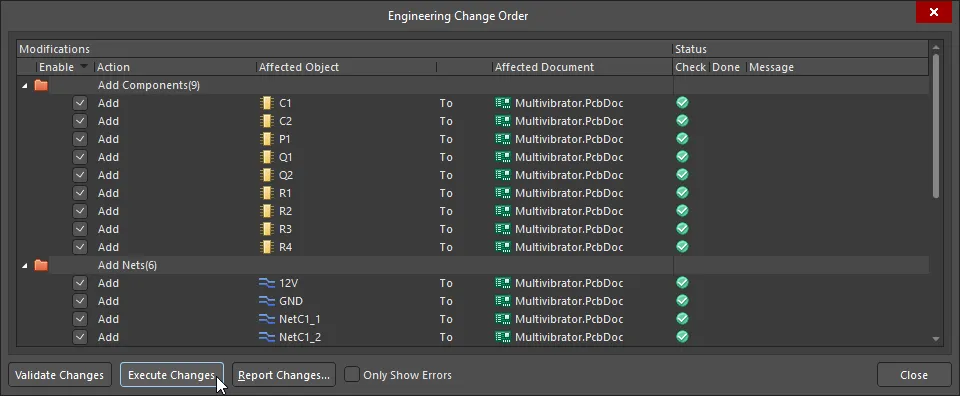The image size is (960, 396).
Task: Click green check status icon for 12V
Action: (682, 282)
